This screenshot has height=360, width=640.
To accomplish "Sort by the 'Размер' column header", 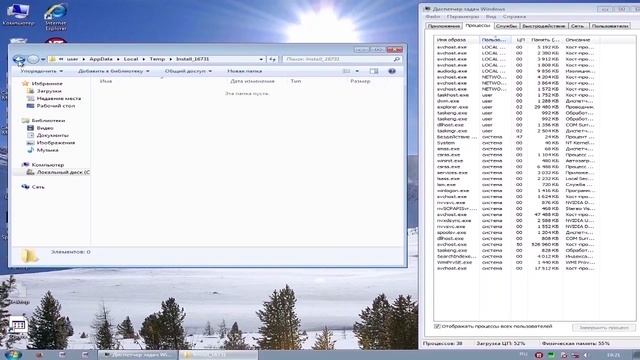I will coord(360,81).
